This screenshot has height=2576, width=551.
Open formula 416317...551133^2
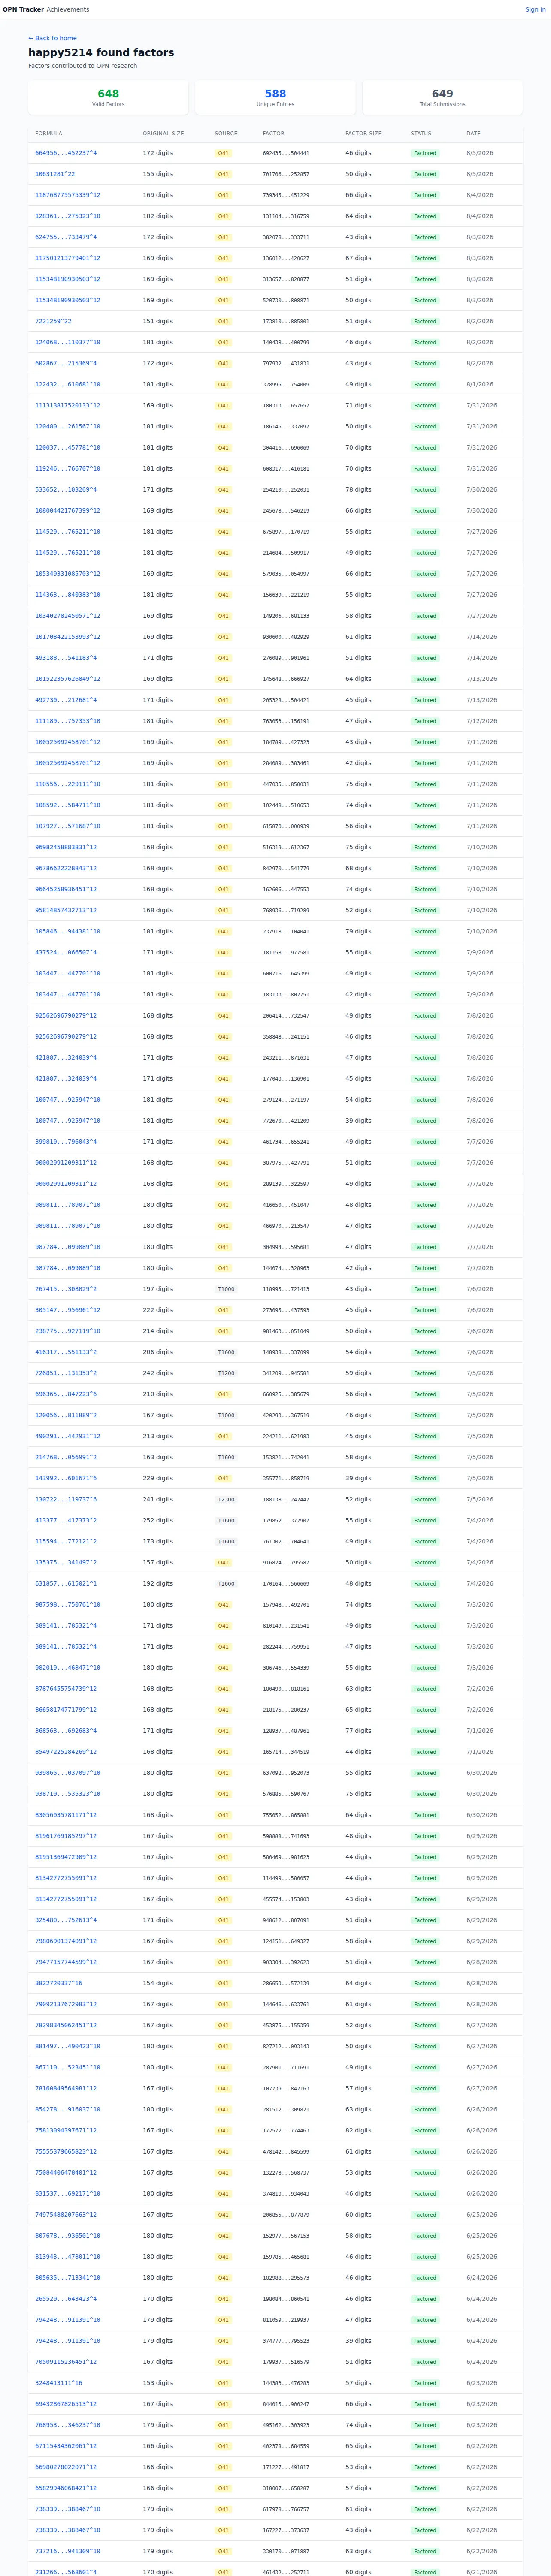click(x=66, y=1352)
